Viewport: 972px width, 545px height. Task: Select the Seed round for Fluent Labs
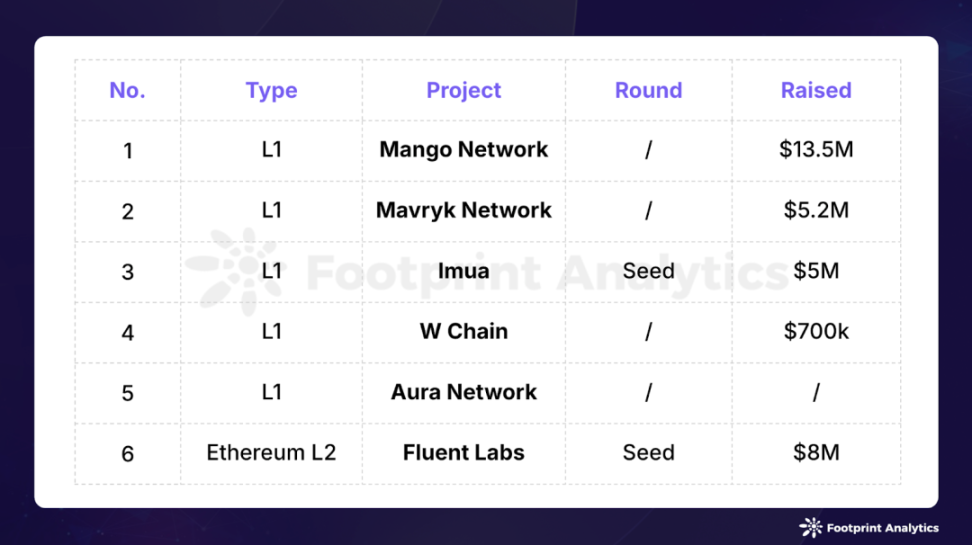pos(648,453)
